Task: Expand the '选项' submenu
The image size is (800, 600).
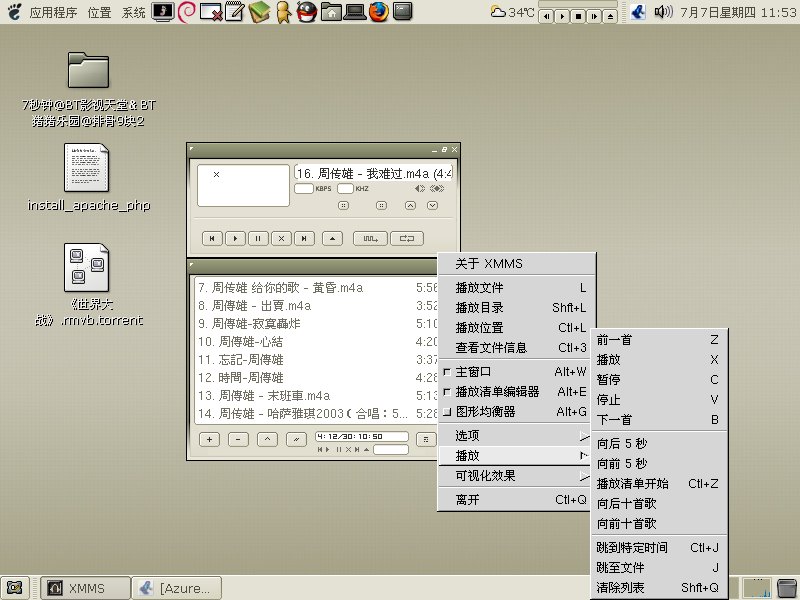Action: [x=516, y=436]
